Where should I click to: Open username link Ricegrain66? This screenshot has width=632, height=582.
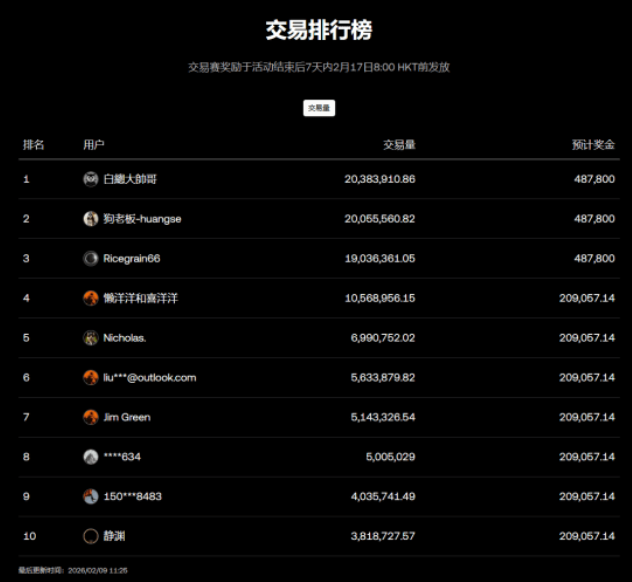[132, 258]
